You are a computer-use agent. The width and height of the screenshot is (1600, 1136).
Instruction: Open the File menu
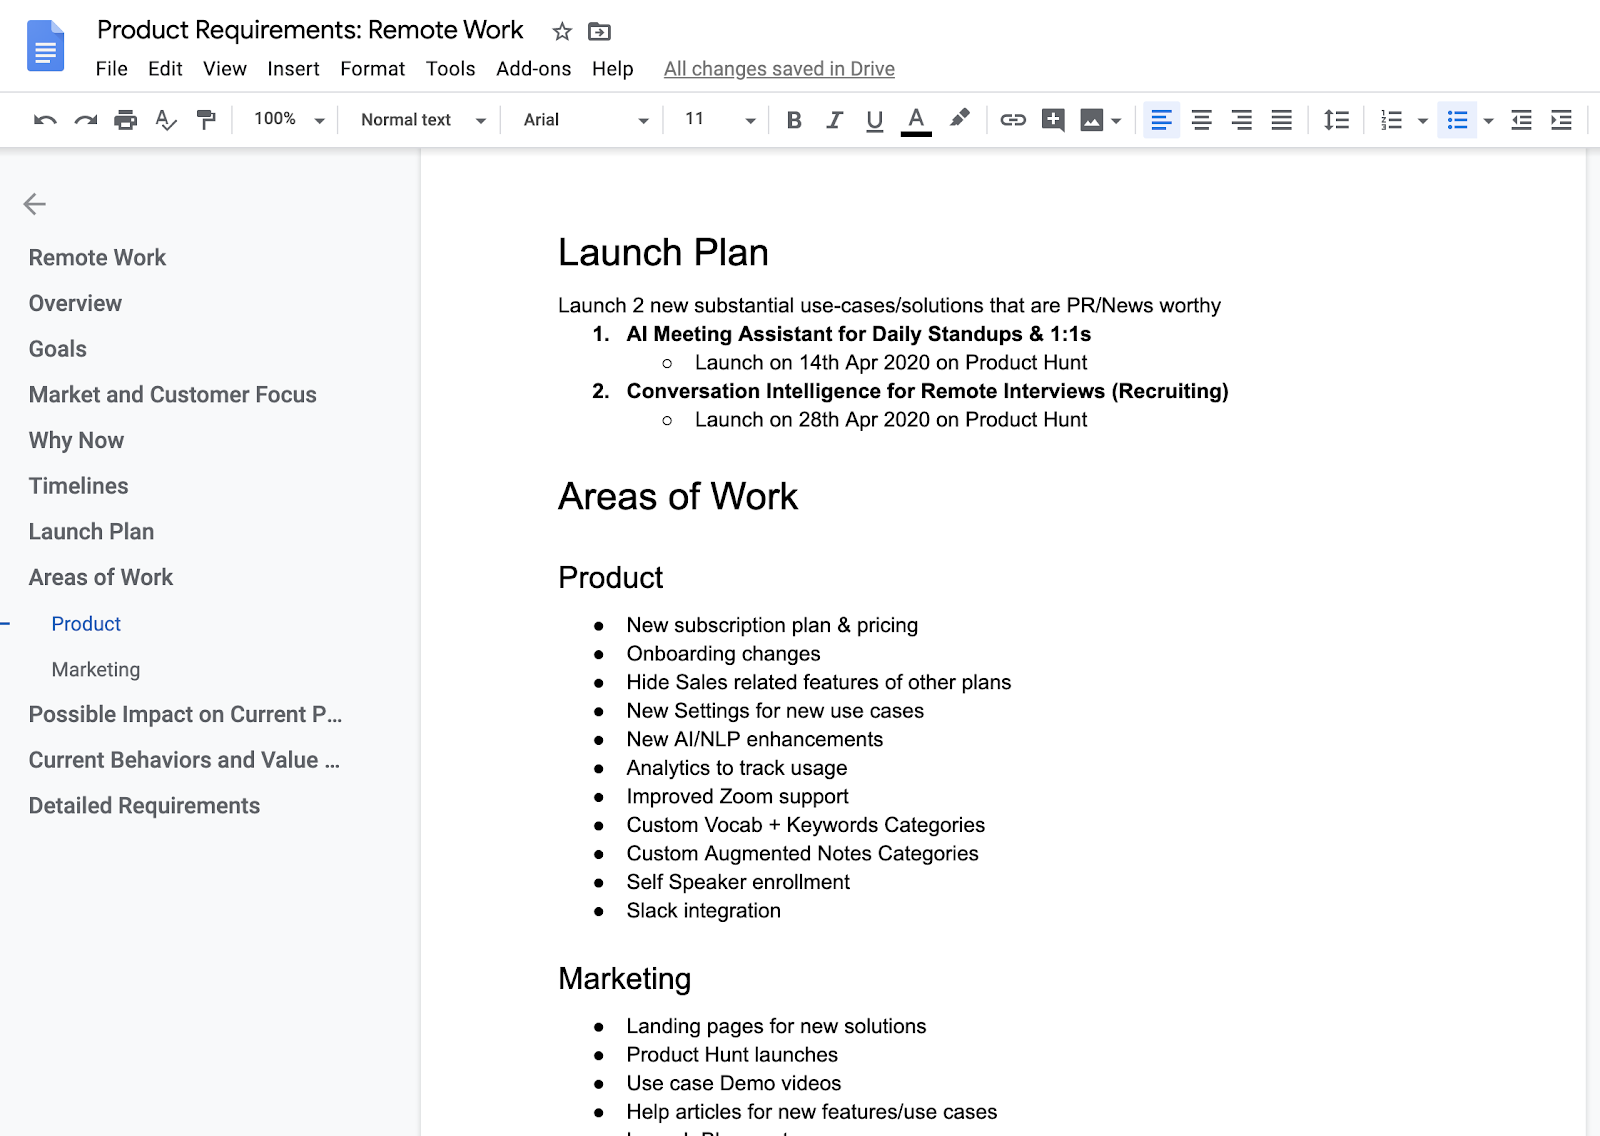click(112, 69)
